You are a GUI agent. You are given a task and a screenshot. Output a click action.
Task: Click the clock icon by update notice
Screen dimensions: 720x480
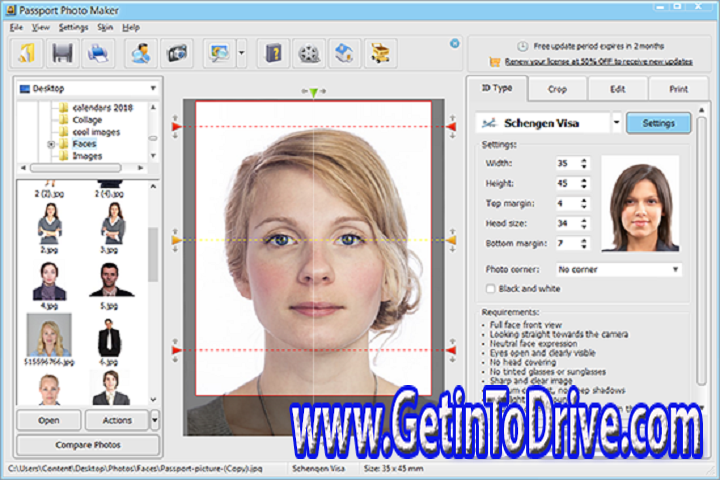[x=522, y=46]
